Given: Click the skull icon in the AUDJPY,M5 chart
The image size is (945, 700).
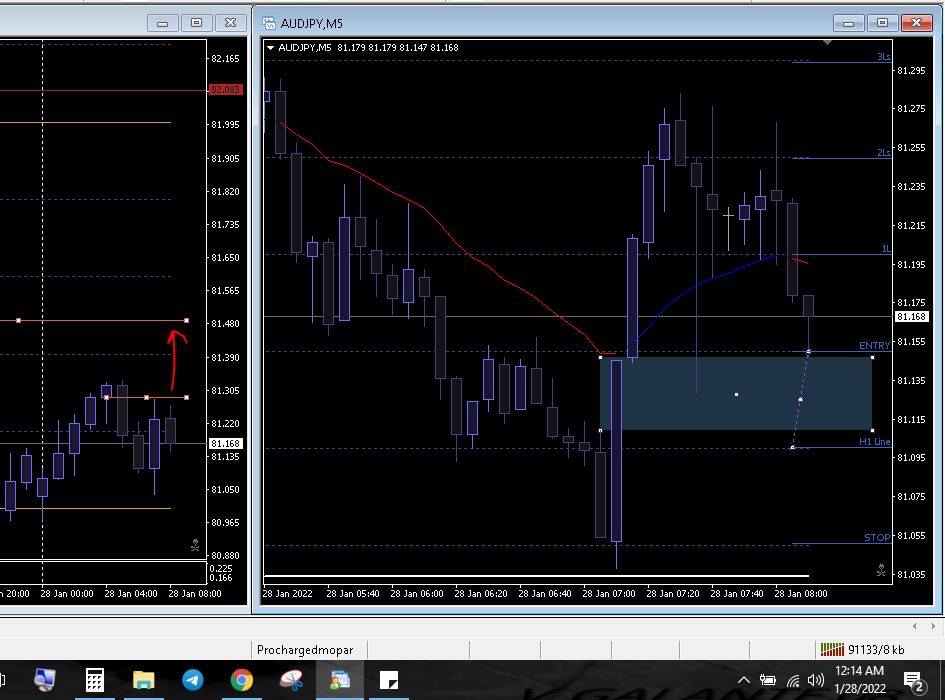Looking at the screenshot, I should 881,570.
